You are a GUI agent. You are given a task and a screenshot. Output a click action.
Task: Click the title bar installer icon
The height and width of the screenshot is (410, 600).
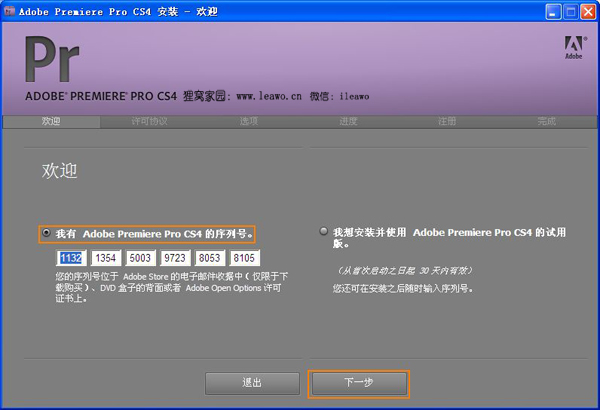[x=9, y=11]
